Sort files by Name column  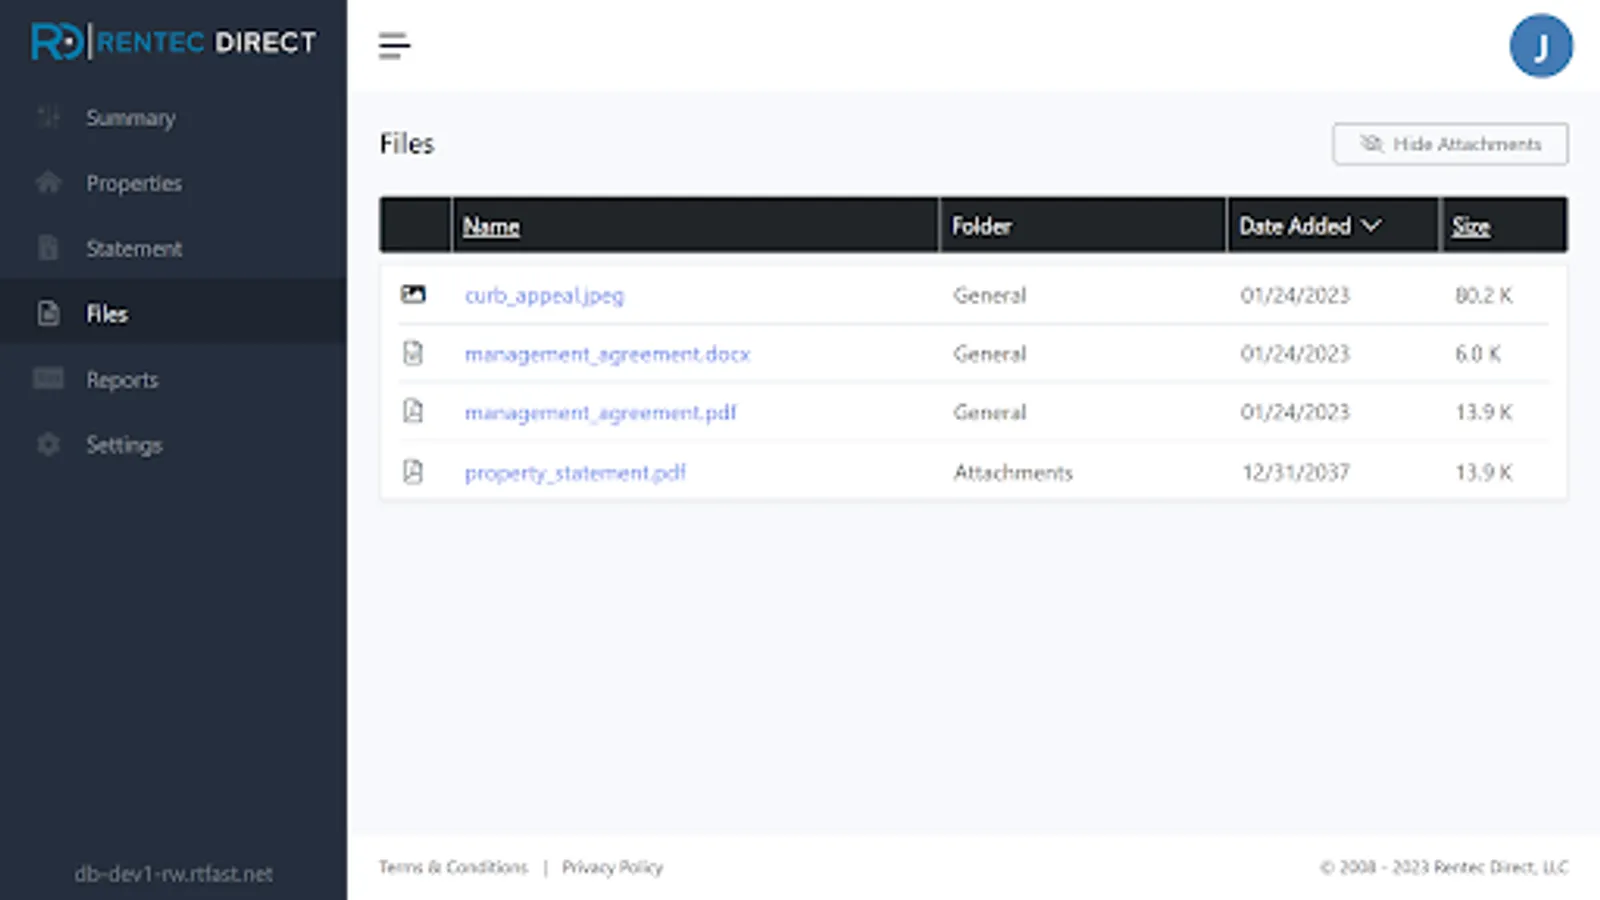(491, 227)
